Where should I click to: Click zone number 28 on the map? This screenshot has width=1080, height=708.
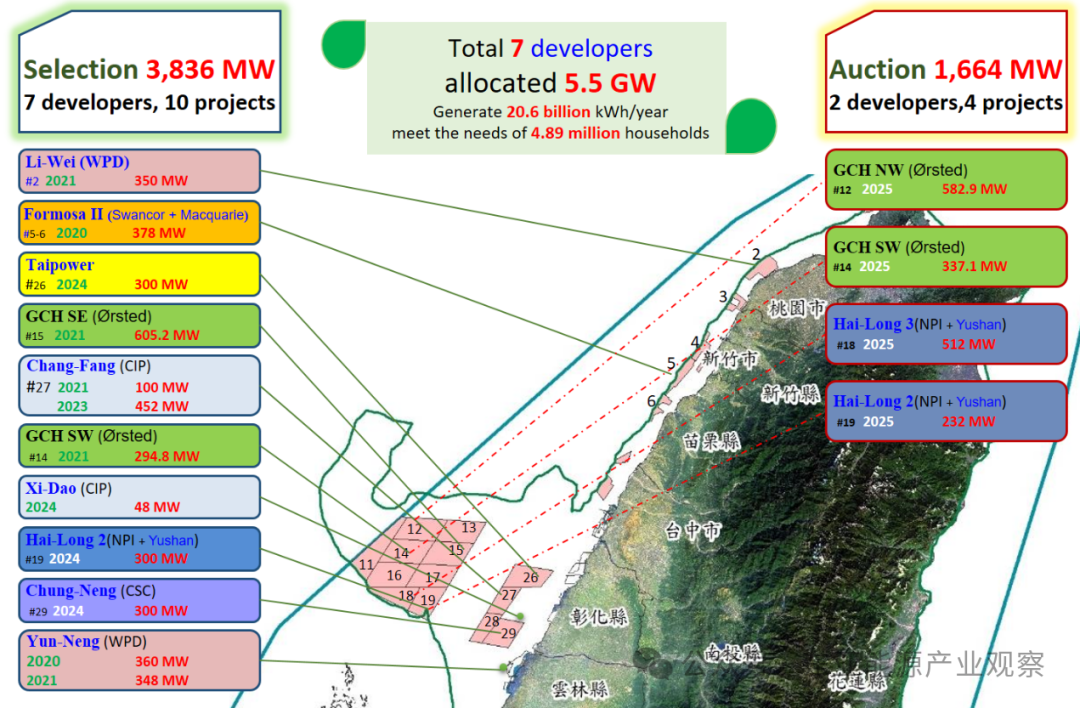tap(492, 621)
